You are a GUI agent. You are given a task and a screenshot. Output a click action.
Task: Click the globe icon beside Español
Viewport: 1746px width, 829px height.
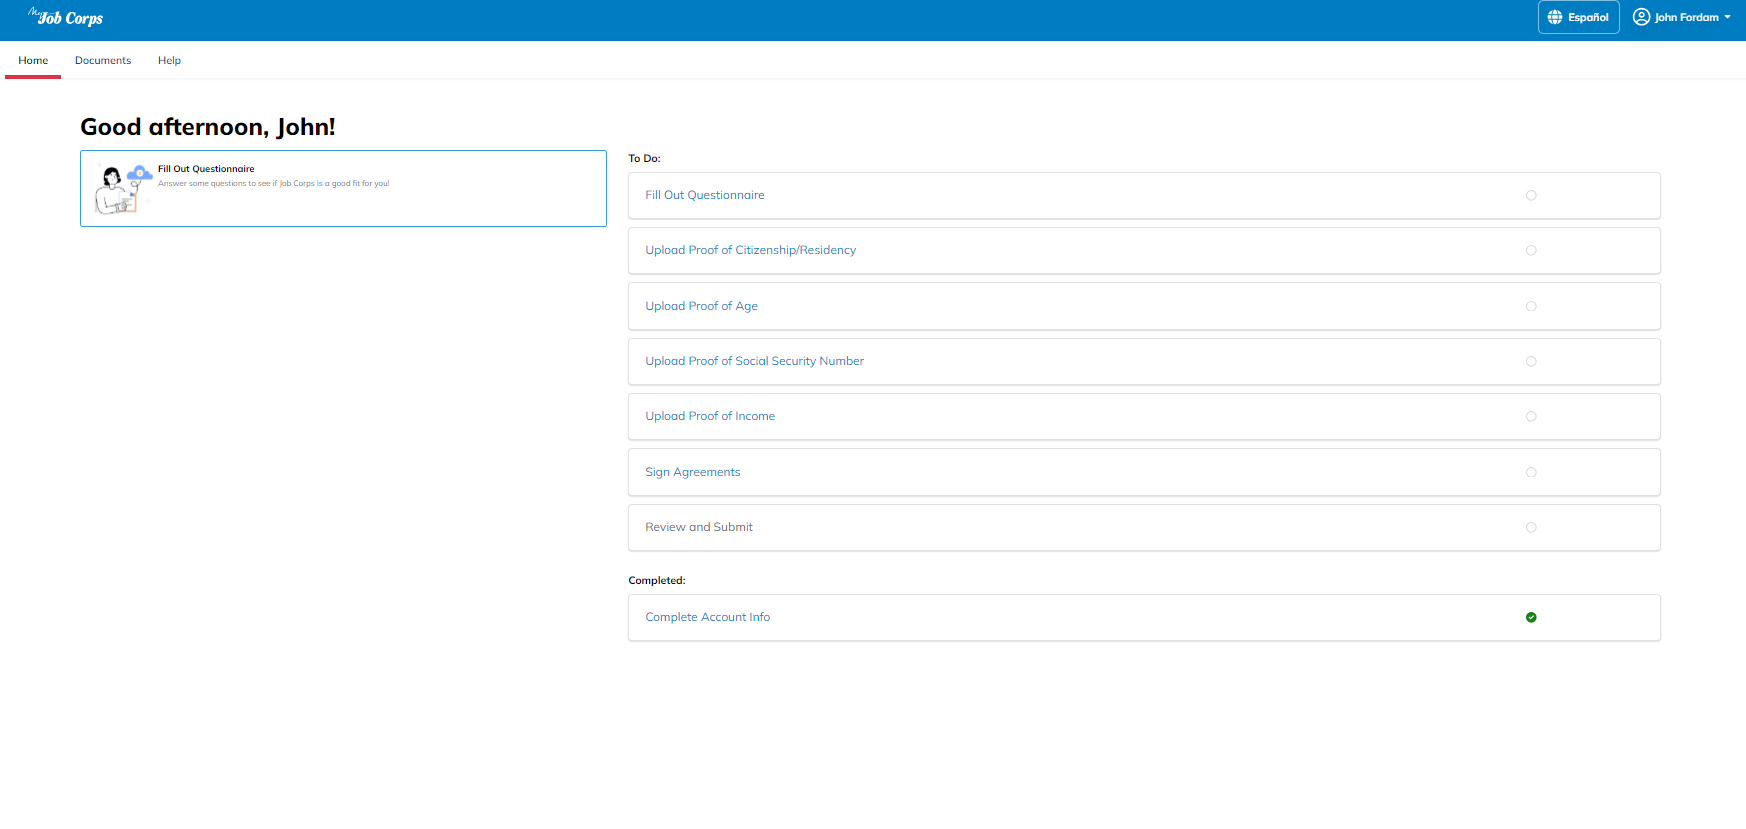click(x=1554, y=17)
